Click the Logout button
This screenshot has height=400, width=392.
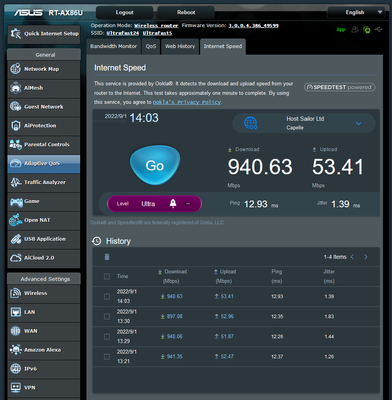(125, 12)
